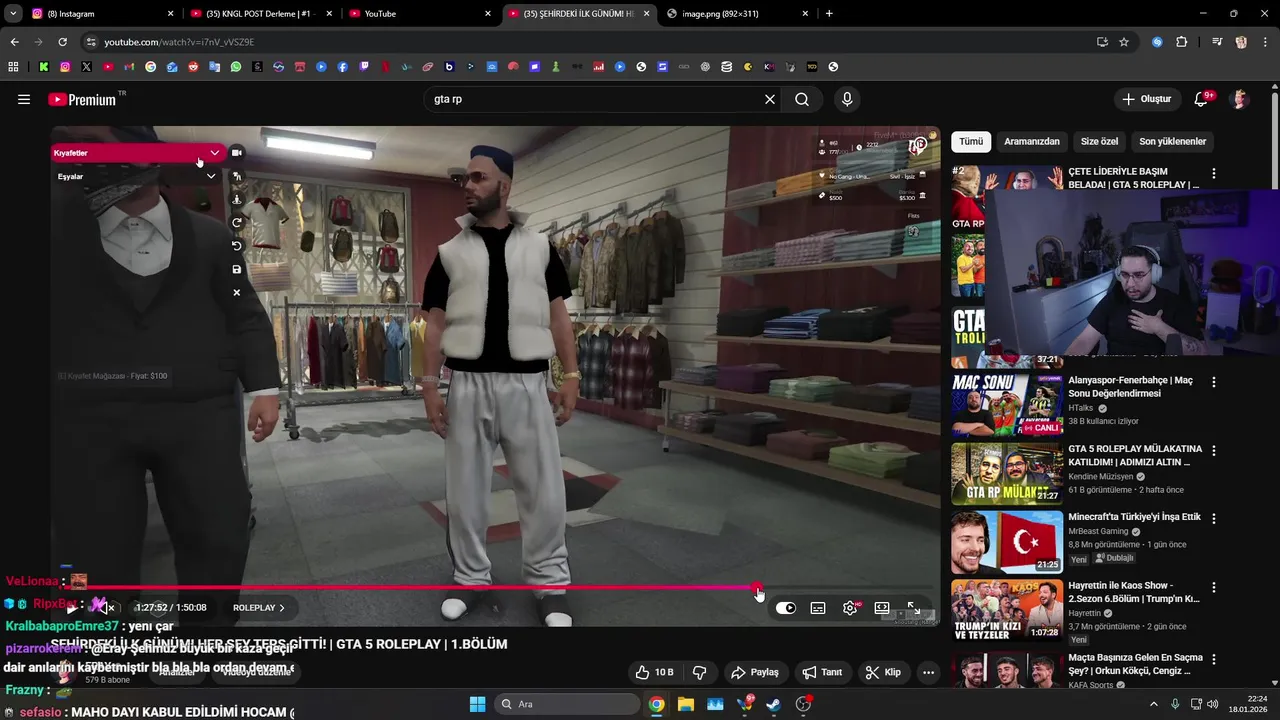
Task: Expand the ROLEPLAY chapter label
Action: (x=259, y=608)
